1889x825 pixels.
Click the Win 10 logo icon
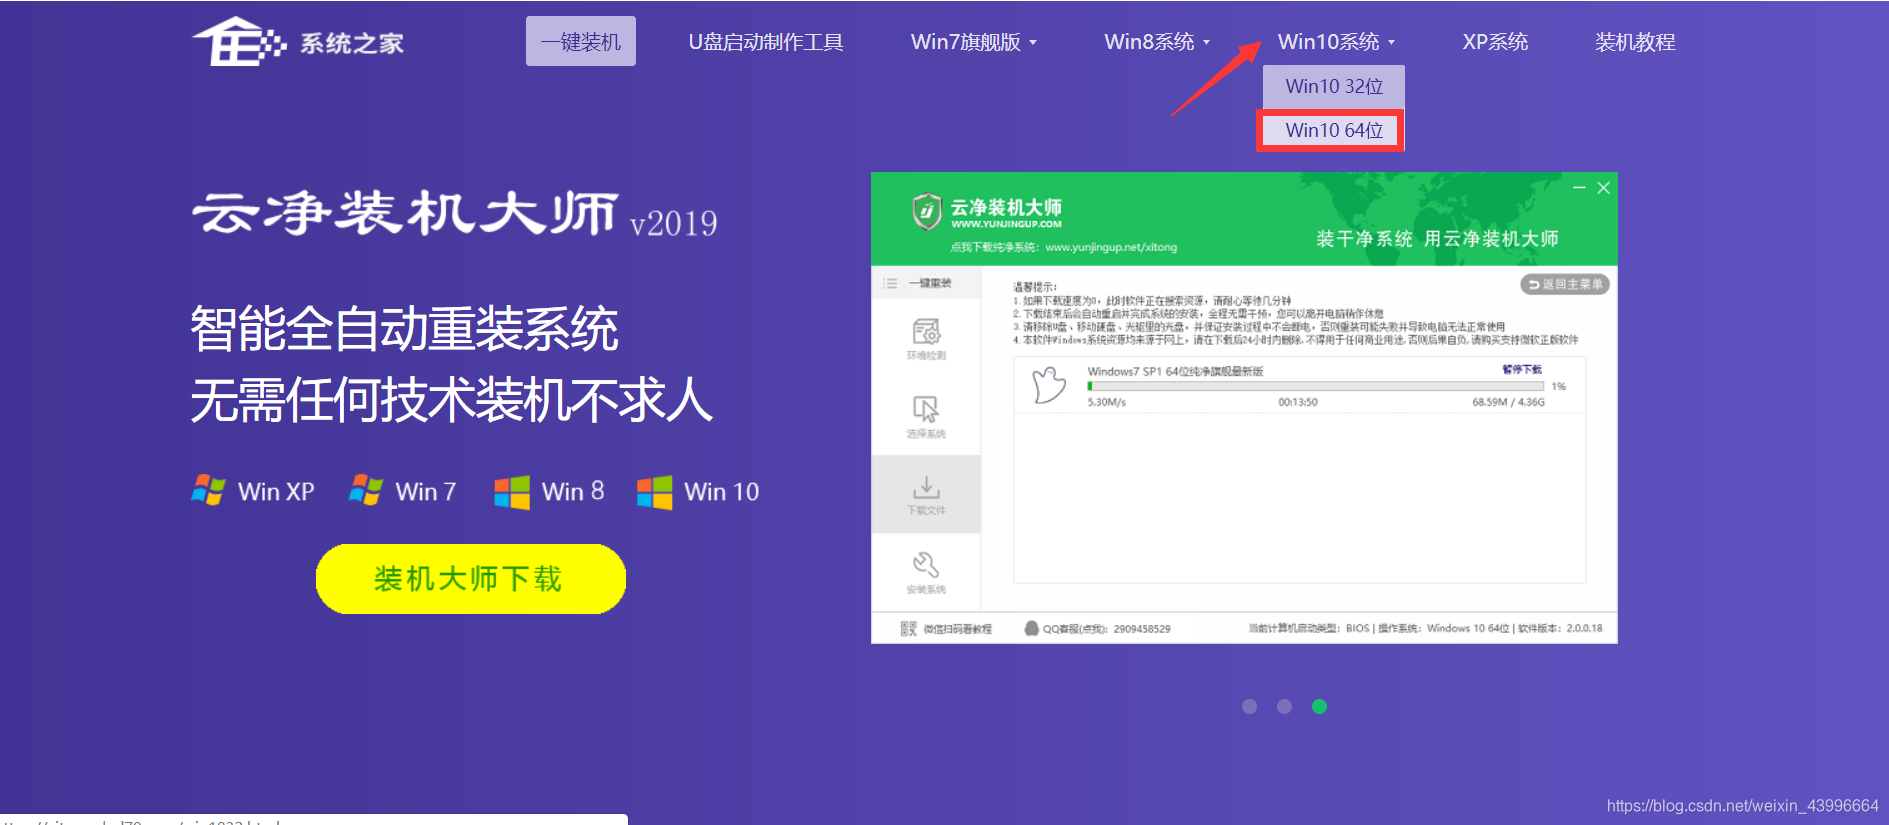point(655,492)
